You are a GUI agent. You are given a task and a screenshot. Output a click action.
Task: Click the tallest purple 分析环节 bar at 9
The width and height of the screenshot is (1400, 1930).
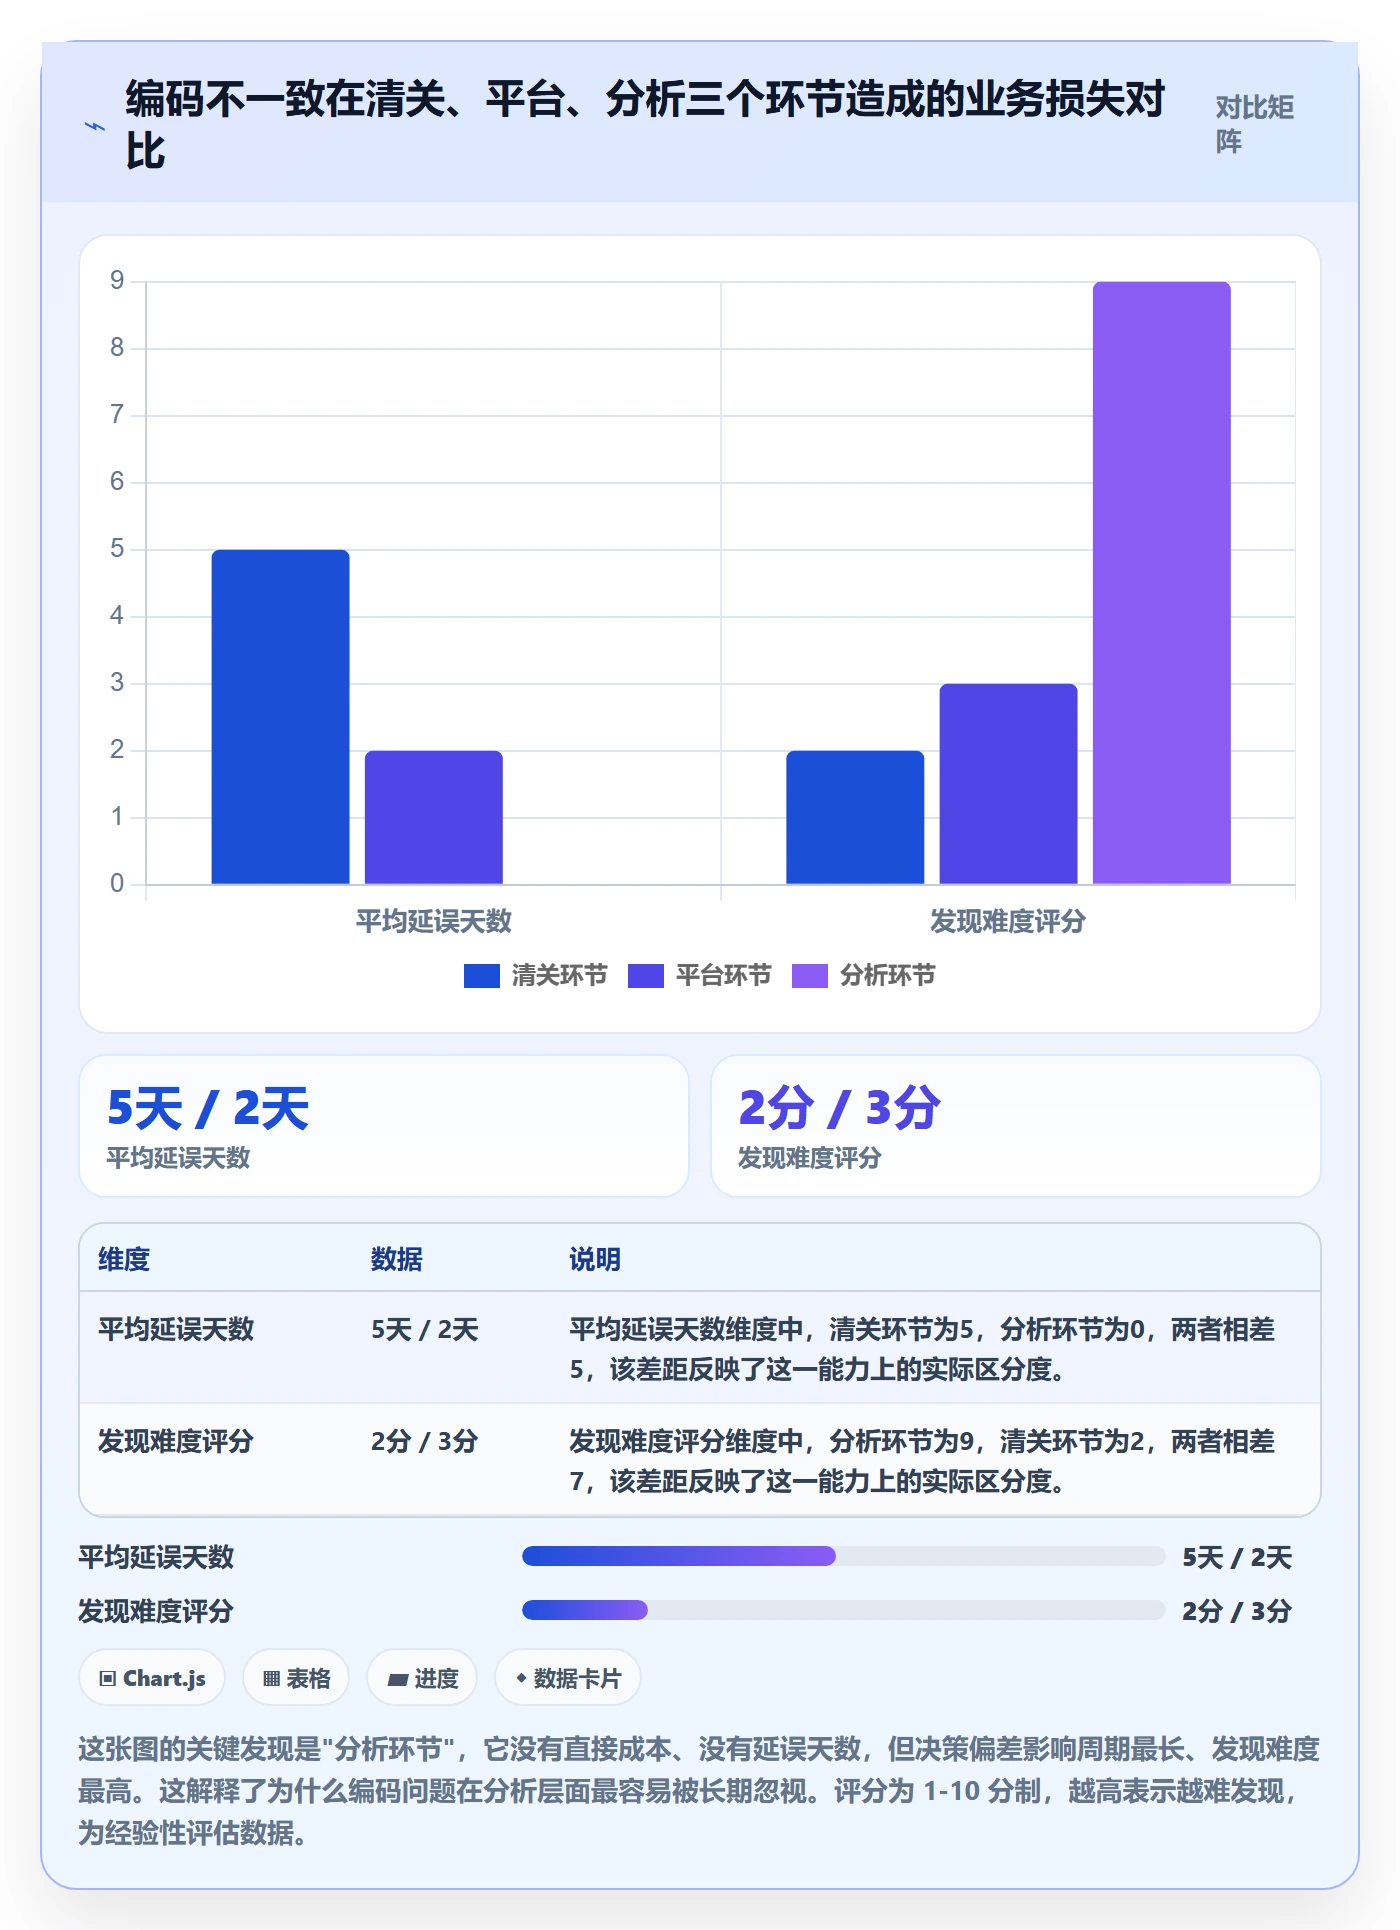tap(1162, 583)
